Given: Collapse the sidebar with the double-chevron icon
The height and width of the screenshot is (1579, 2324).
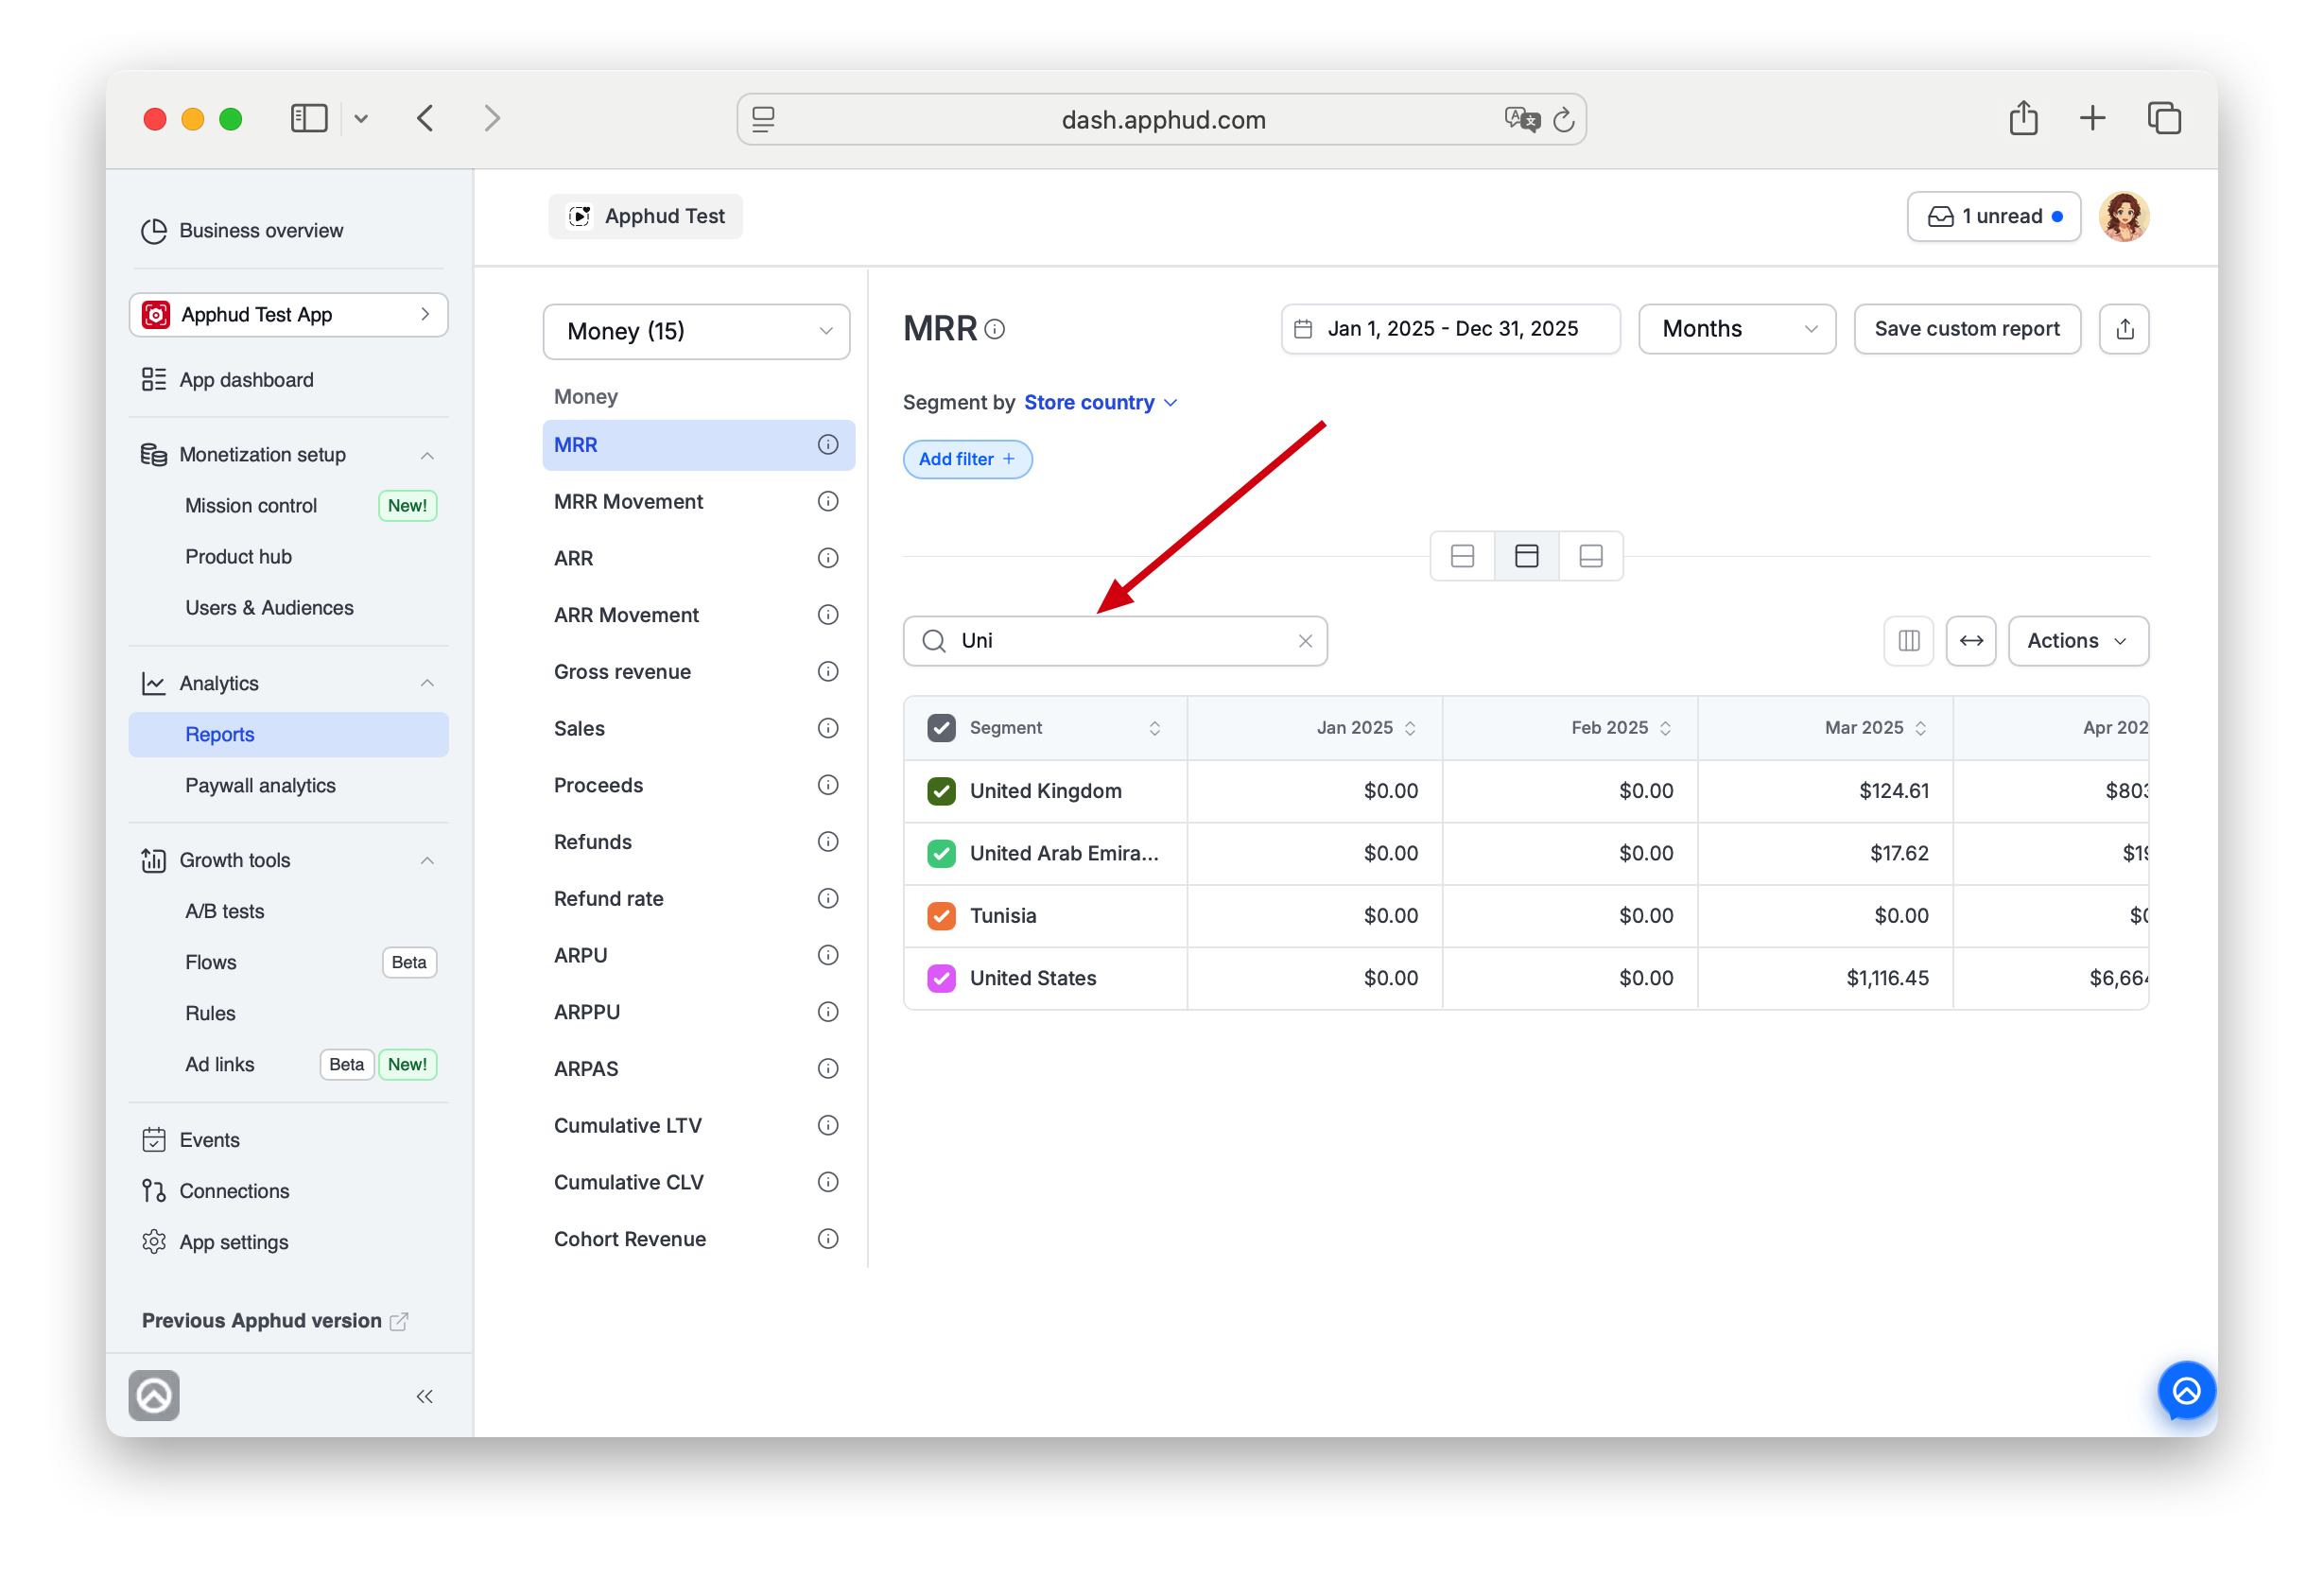Looking at the screenshot, I should pyautogui.click(x=425, y=1396).
